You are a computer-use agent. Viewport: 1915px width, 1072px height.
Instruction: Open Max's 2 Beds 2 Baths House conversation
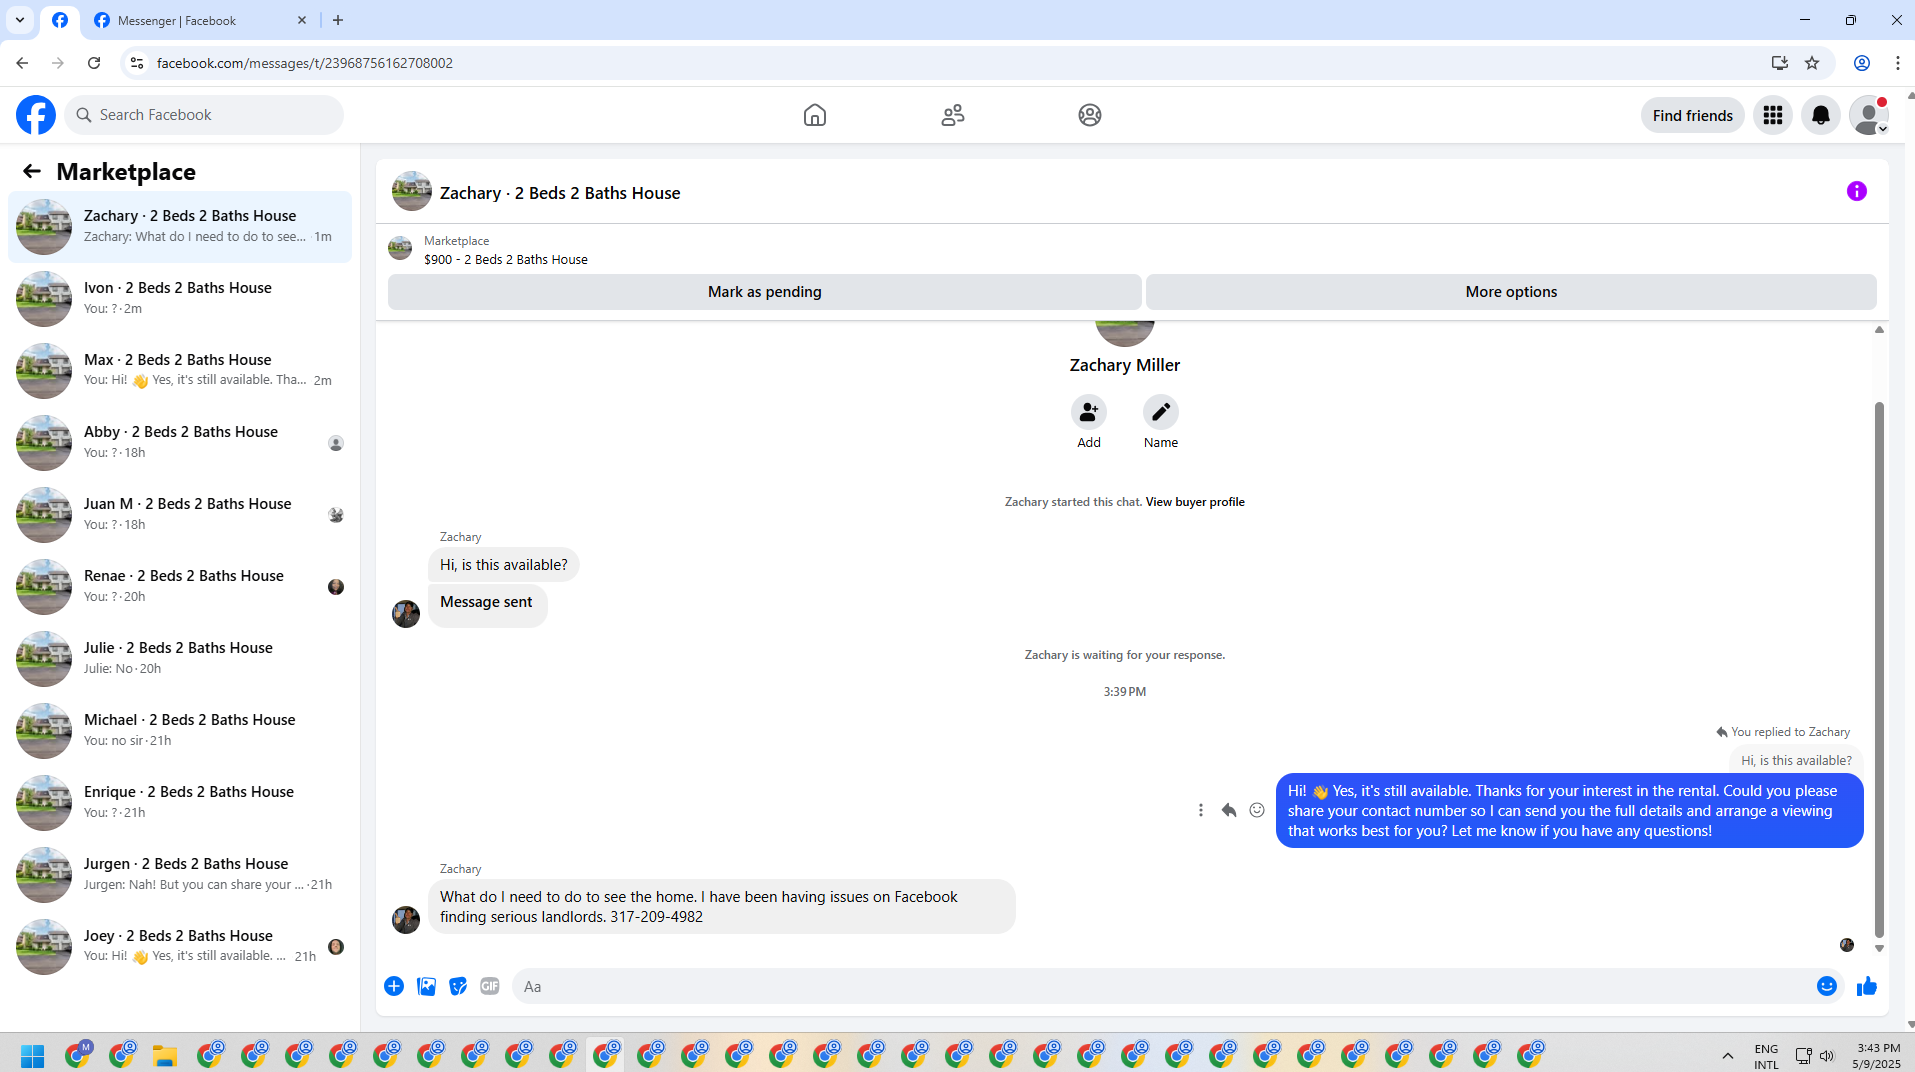(180, 370)
